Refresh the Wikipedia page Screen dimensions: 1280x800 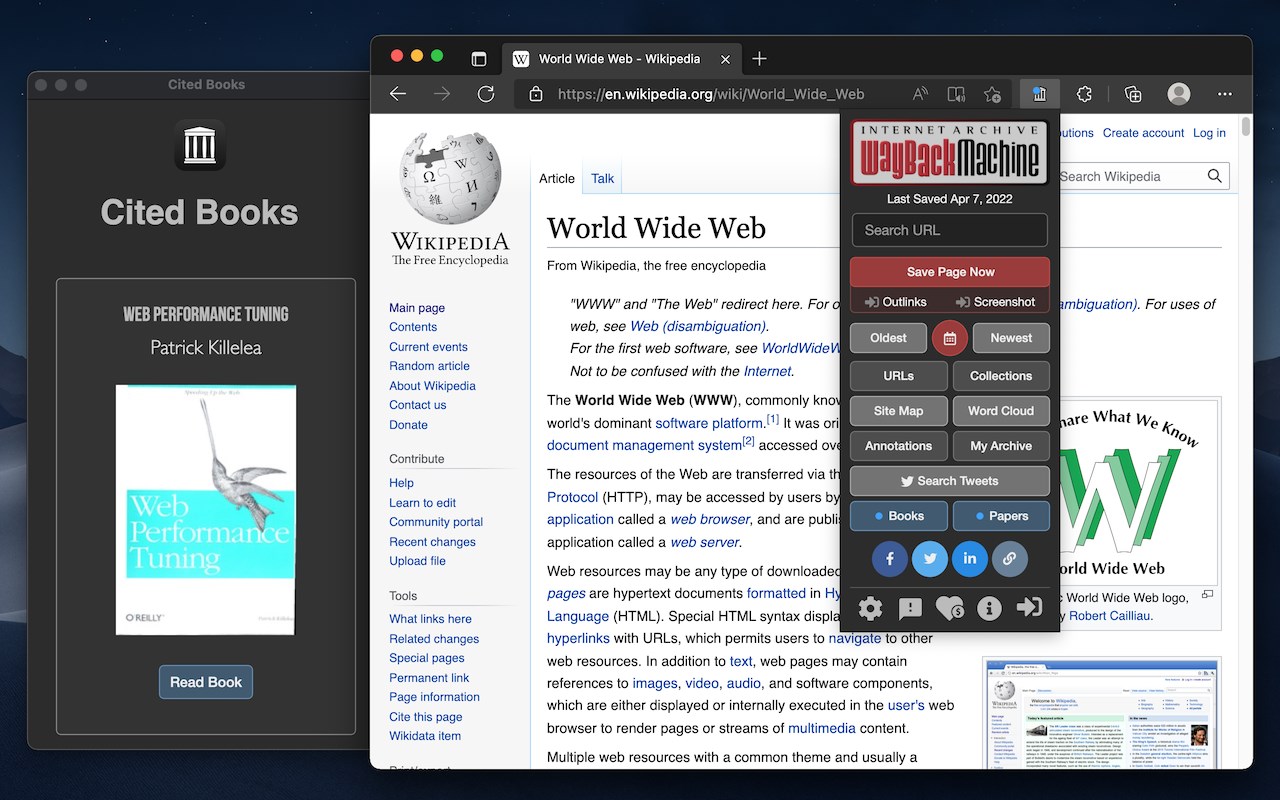click(x=486, y=94)
